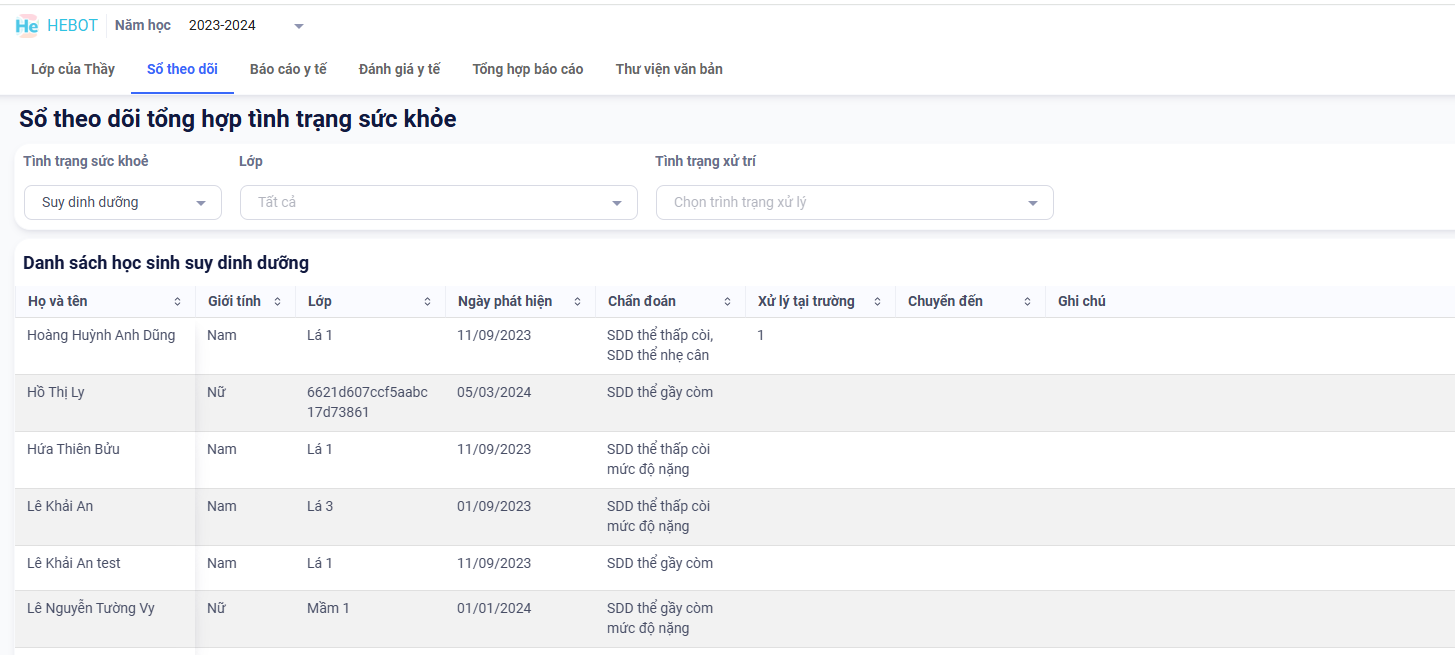Sort by Xử lý tại trường icon
The image size is (1455, 655).
(x=877, y=302)
